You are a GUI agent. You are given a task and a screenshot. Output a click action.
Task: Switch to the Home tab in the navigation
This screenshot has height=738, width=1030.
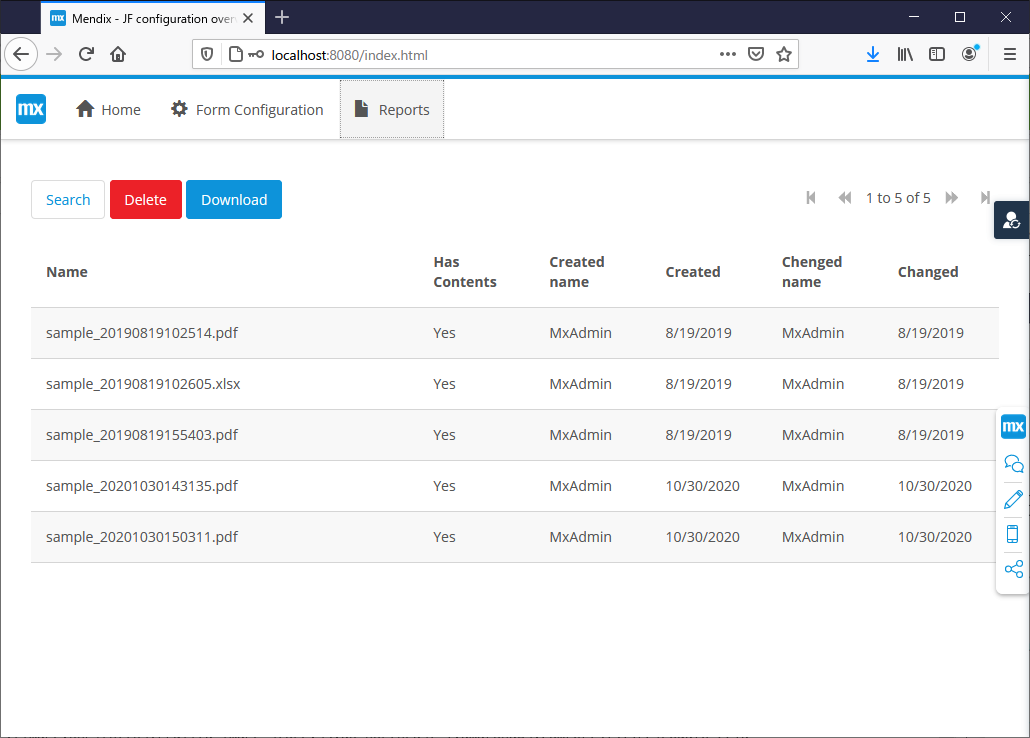107,109
